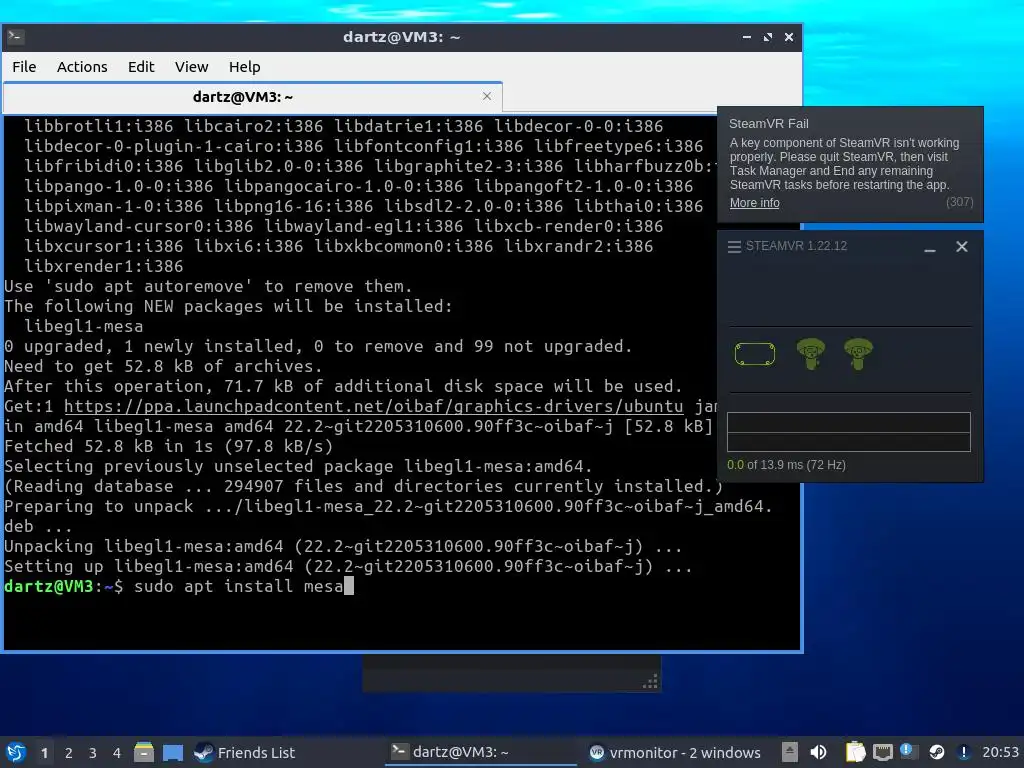Screen dimensions: 1024x768
Task: Close the dartz@VM3 terminal tab
Action: (487, 96)
